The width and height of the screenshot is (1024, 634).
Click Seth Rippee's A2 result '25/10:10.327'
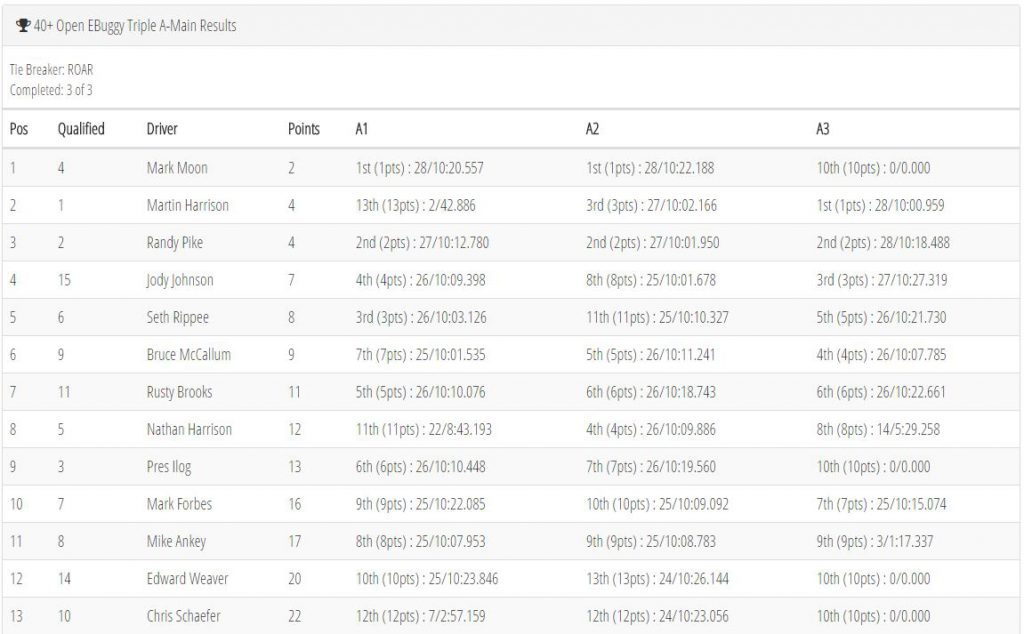[694, 317]
